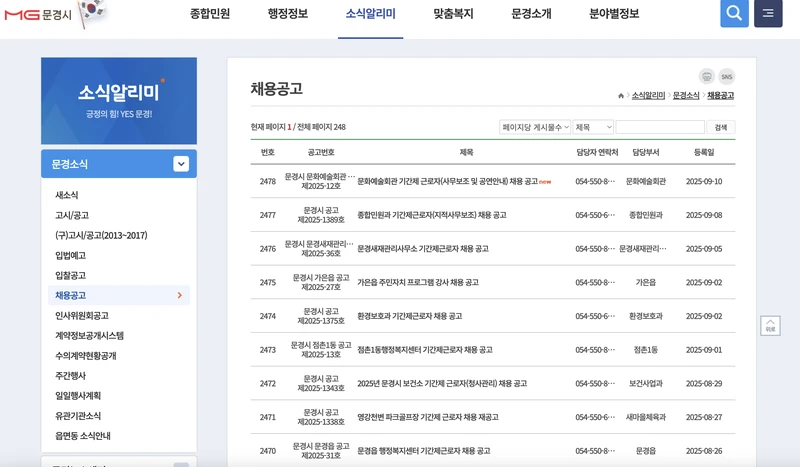This screenshot has width=800, height=467.
Task: Open (구)고시/공고(2013~2017) sidebar link
Action: tap(101, 235)
